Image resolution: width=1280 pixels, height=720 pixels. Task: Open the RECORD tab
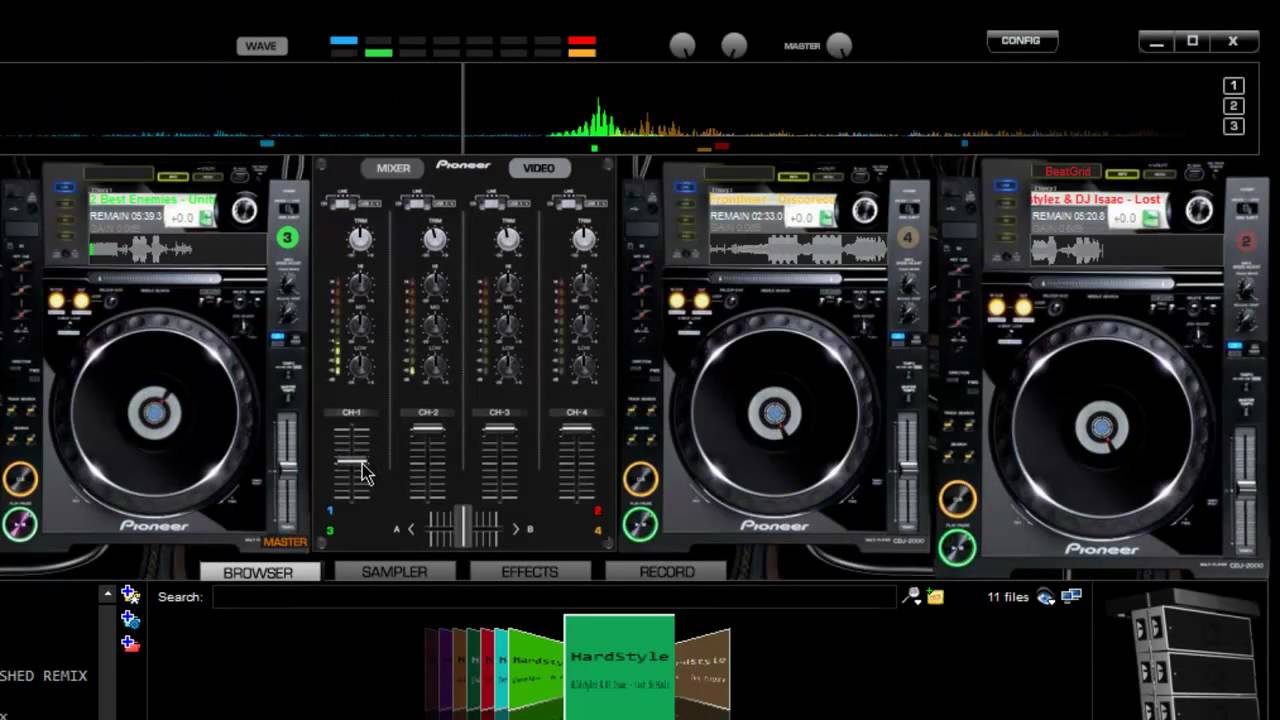(x=667, y=572)
